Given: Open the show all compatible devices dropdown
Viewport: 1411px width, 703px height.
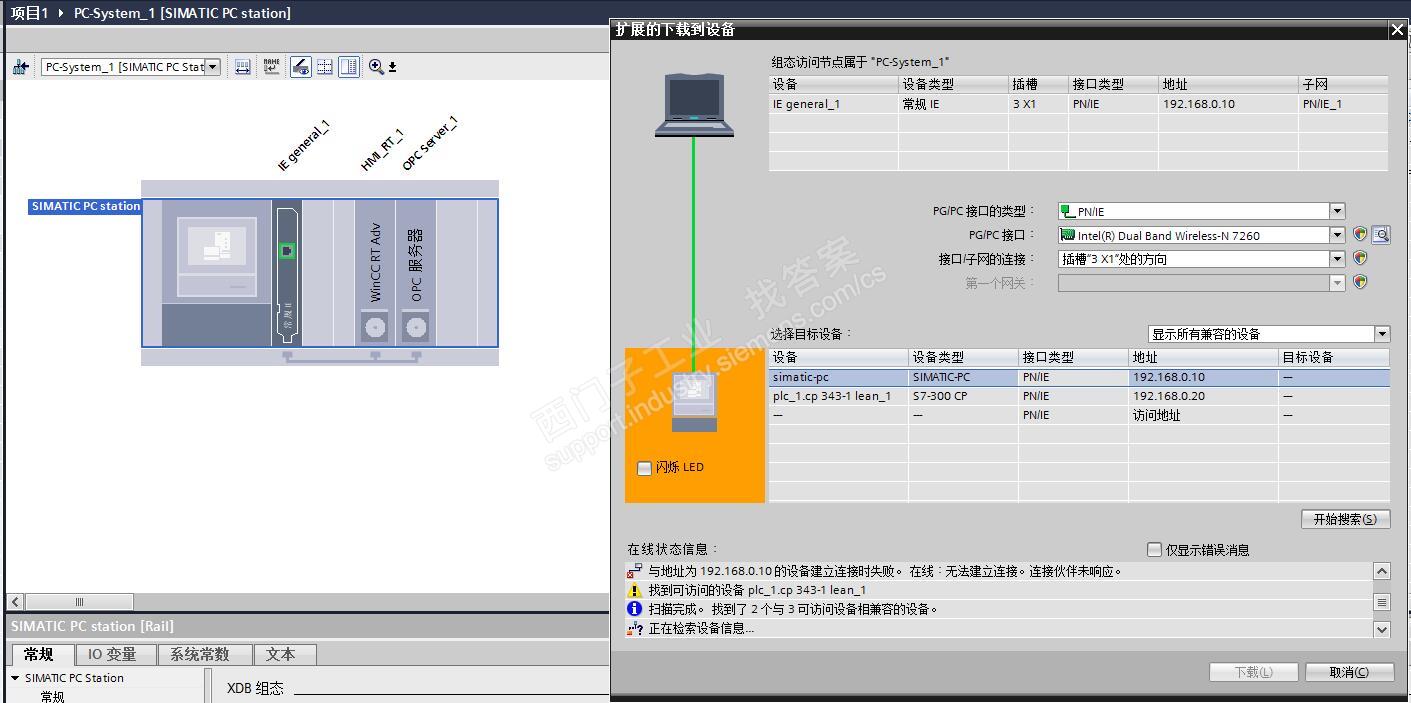Looking at the screenshot, I should [1382, 334].
